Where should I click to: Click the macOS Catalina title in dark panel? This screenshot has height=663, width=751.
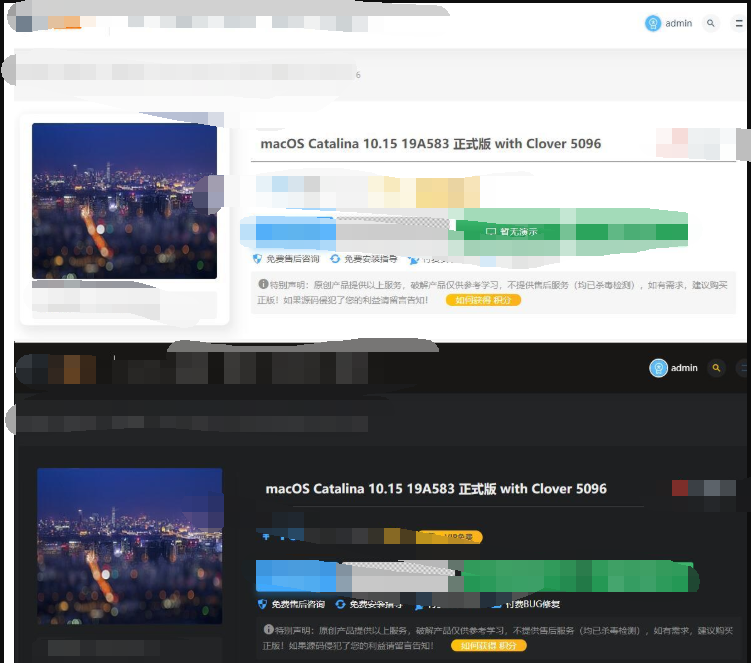(435, 489)
